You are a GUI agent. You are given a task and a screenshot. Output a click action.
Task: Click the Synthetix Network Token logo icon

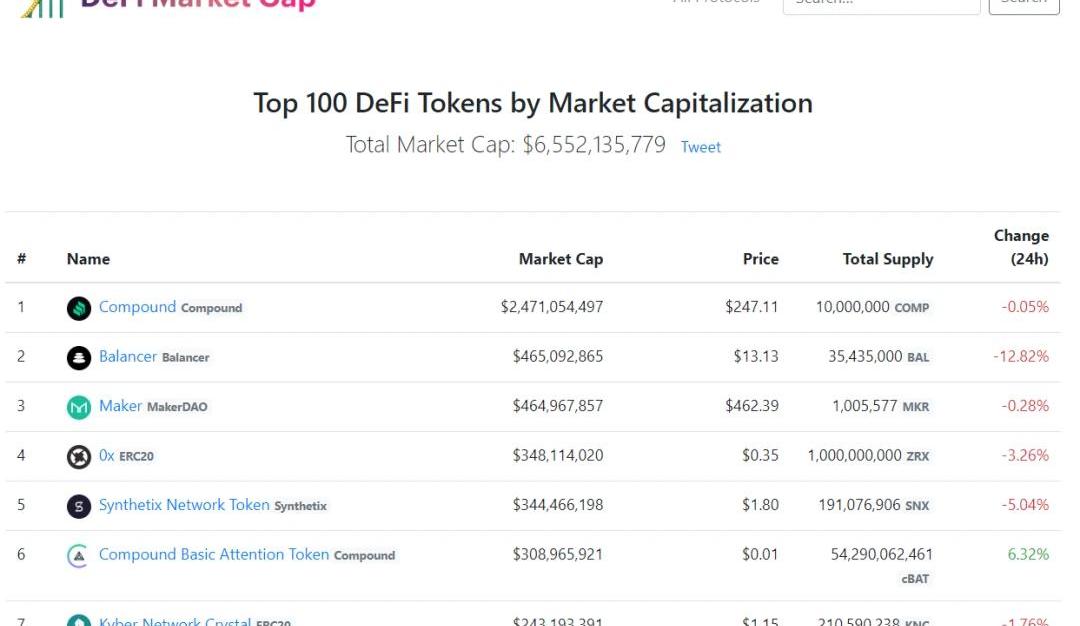pyautogui.click(x=79, y=506)
